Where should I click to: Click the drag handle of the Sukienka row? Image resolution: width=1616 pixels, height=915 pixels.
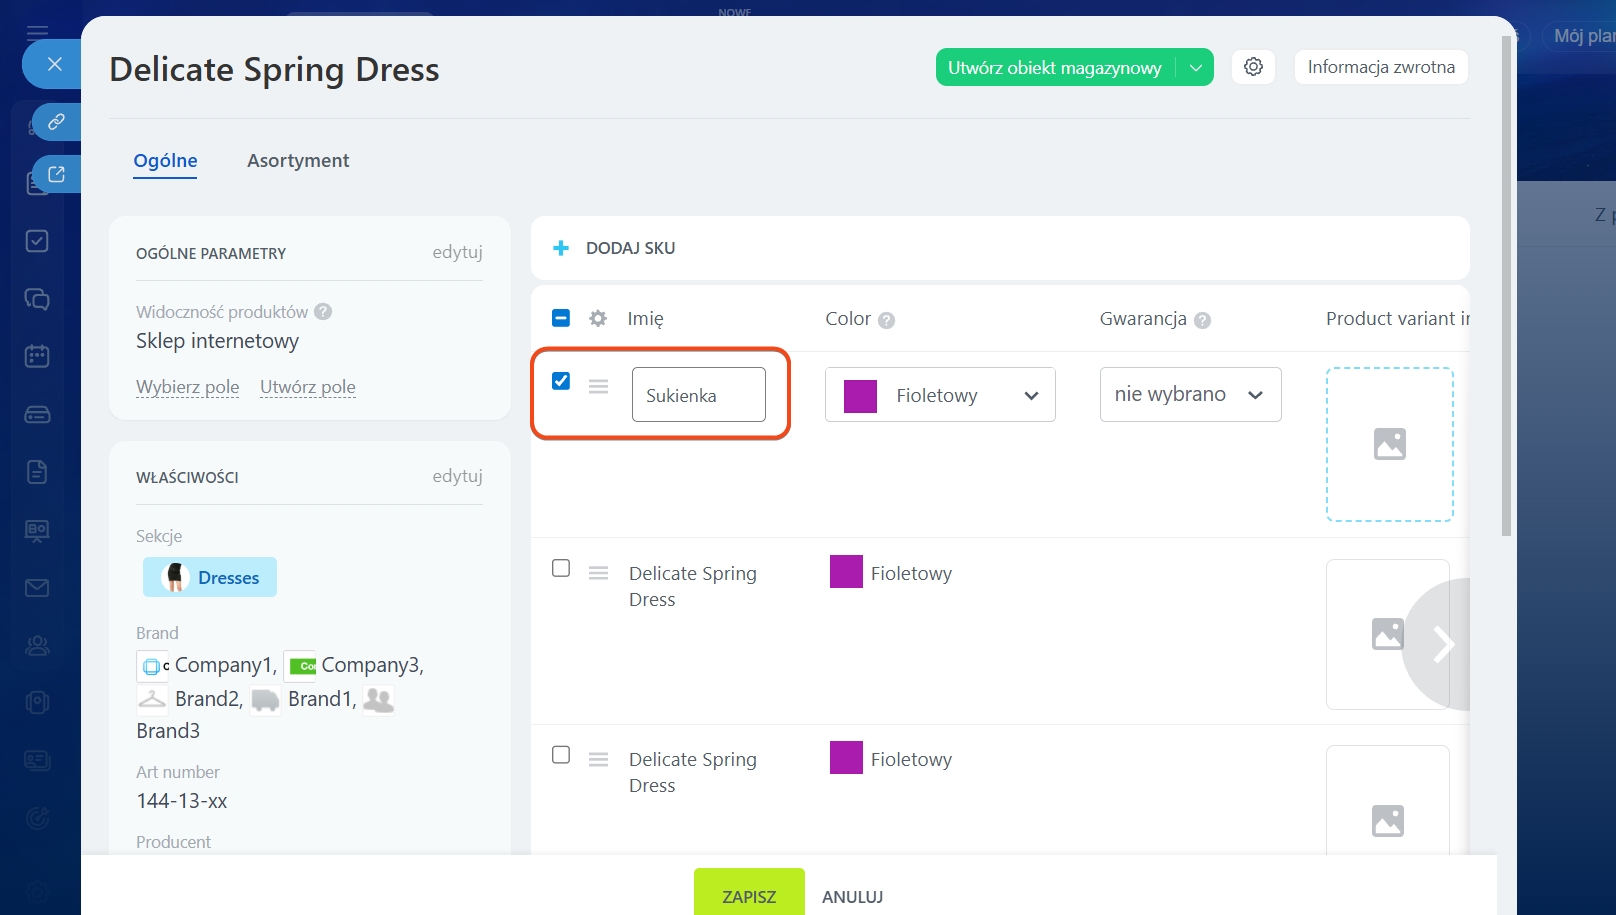click(598, 386)
